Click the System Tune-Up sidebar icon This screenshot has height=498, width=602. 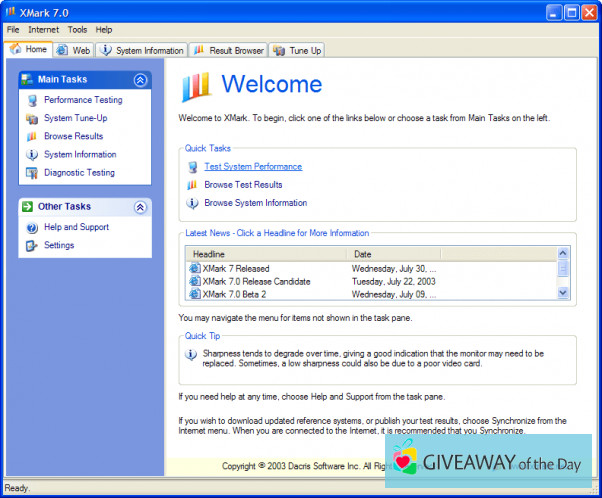coord(33,118)
